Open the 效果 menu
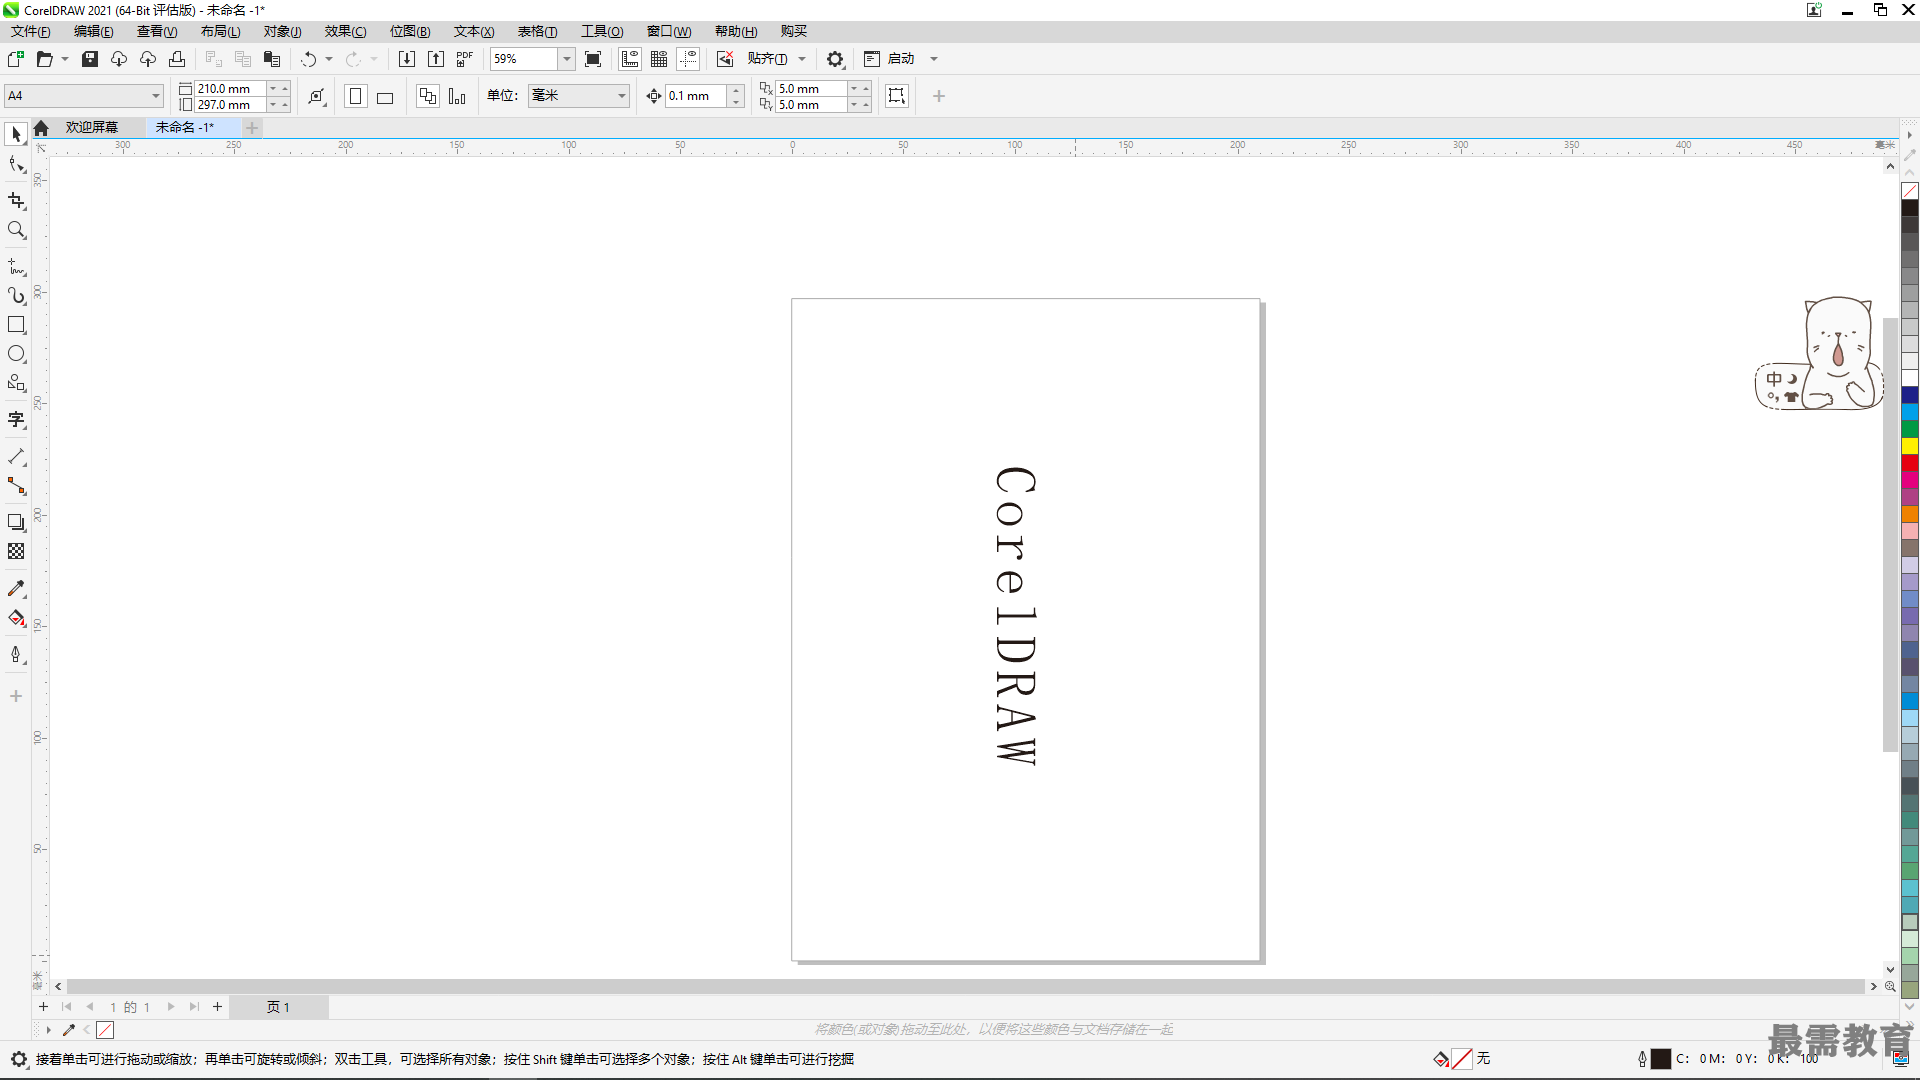 click(345, 31)
